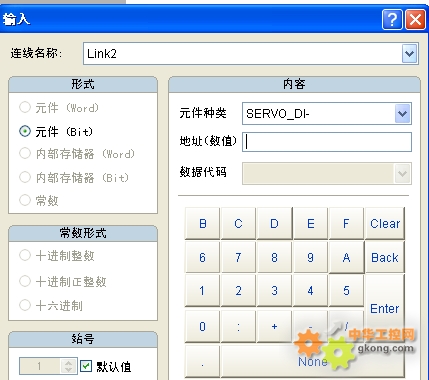
Task: Tap the decimal point key
Action: 202,363
